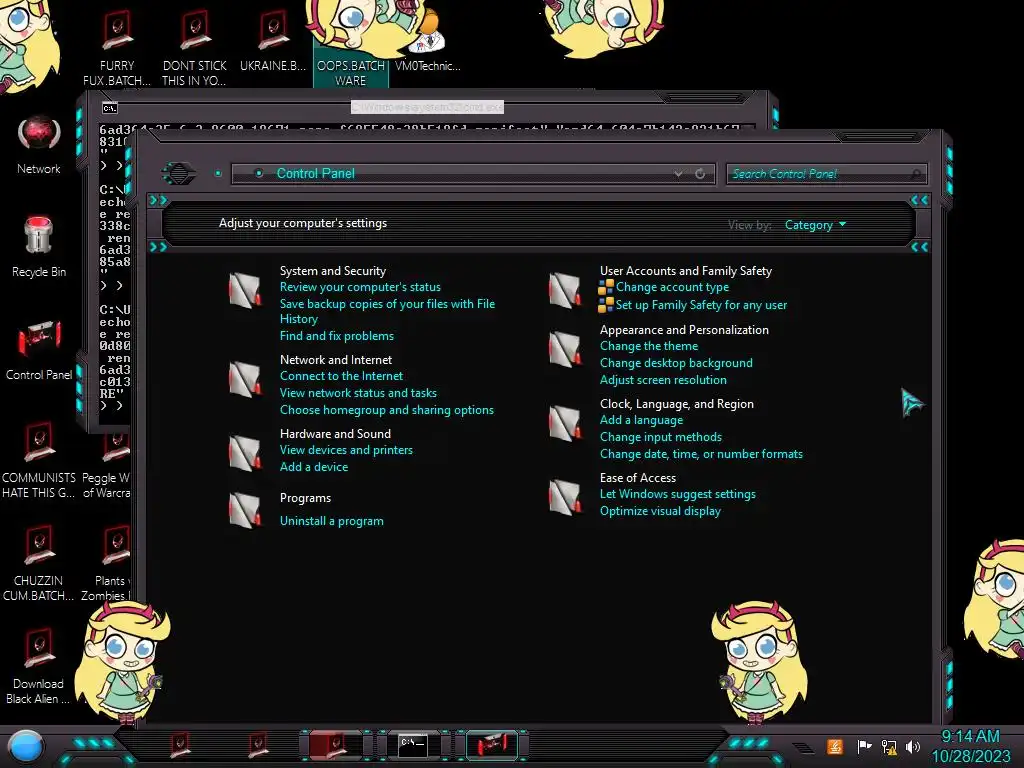Screen dimensions: 1024x768
Task: Click the Control Panel breadcrumb text
Action: pos(315,174)
